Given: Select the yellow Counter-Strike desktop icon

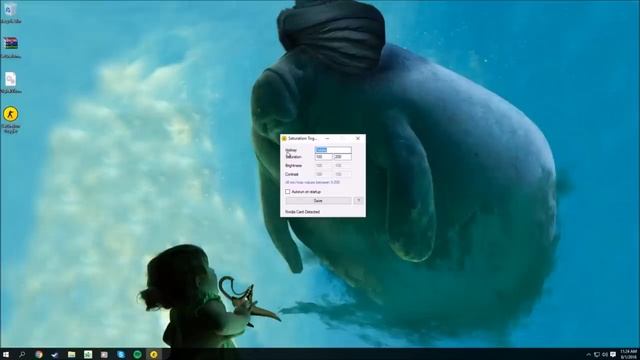Looking at the screenshot, I should pos(11,120).
